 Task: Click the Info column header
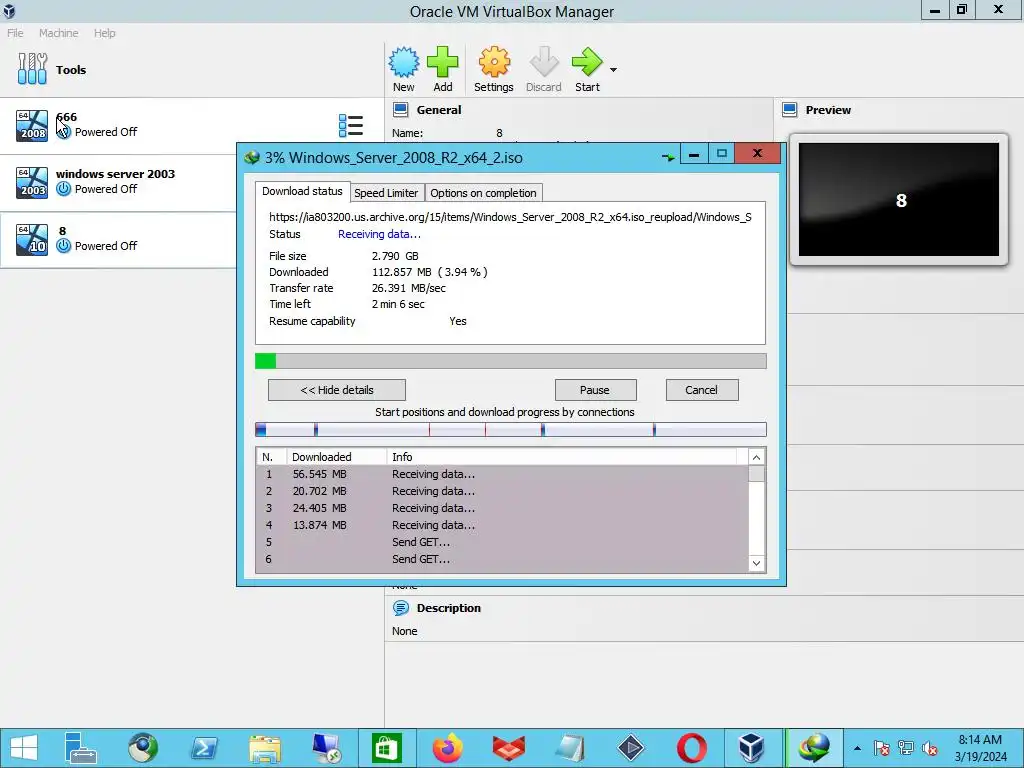(562, 457)
